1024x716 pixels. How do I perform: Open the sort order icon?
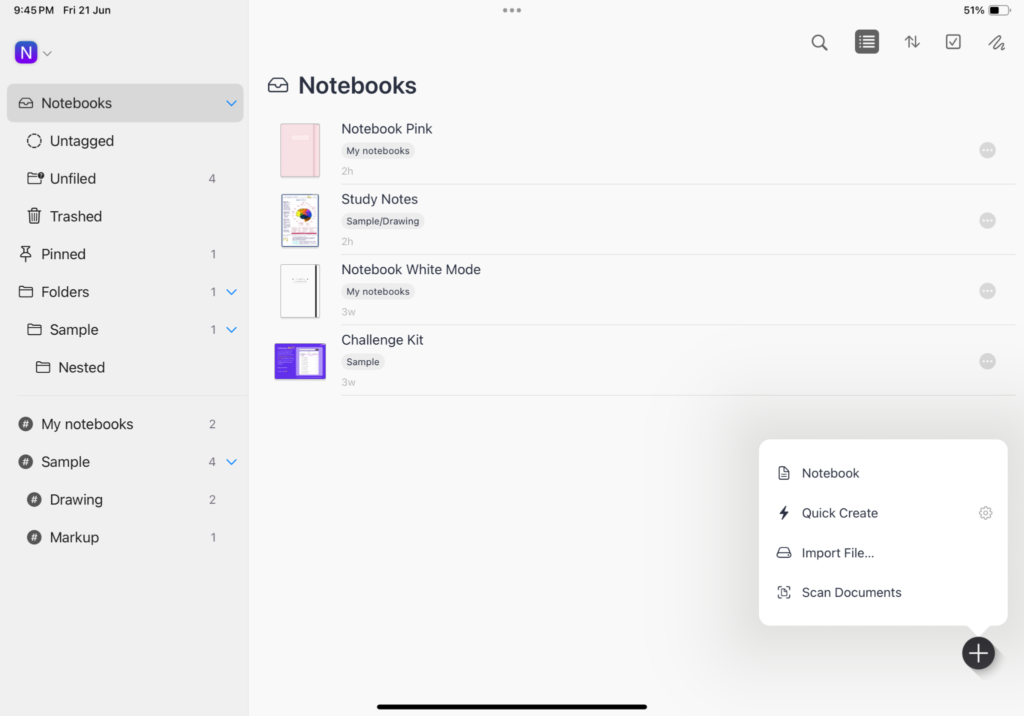[x=911, y=42]
